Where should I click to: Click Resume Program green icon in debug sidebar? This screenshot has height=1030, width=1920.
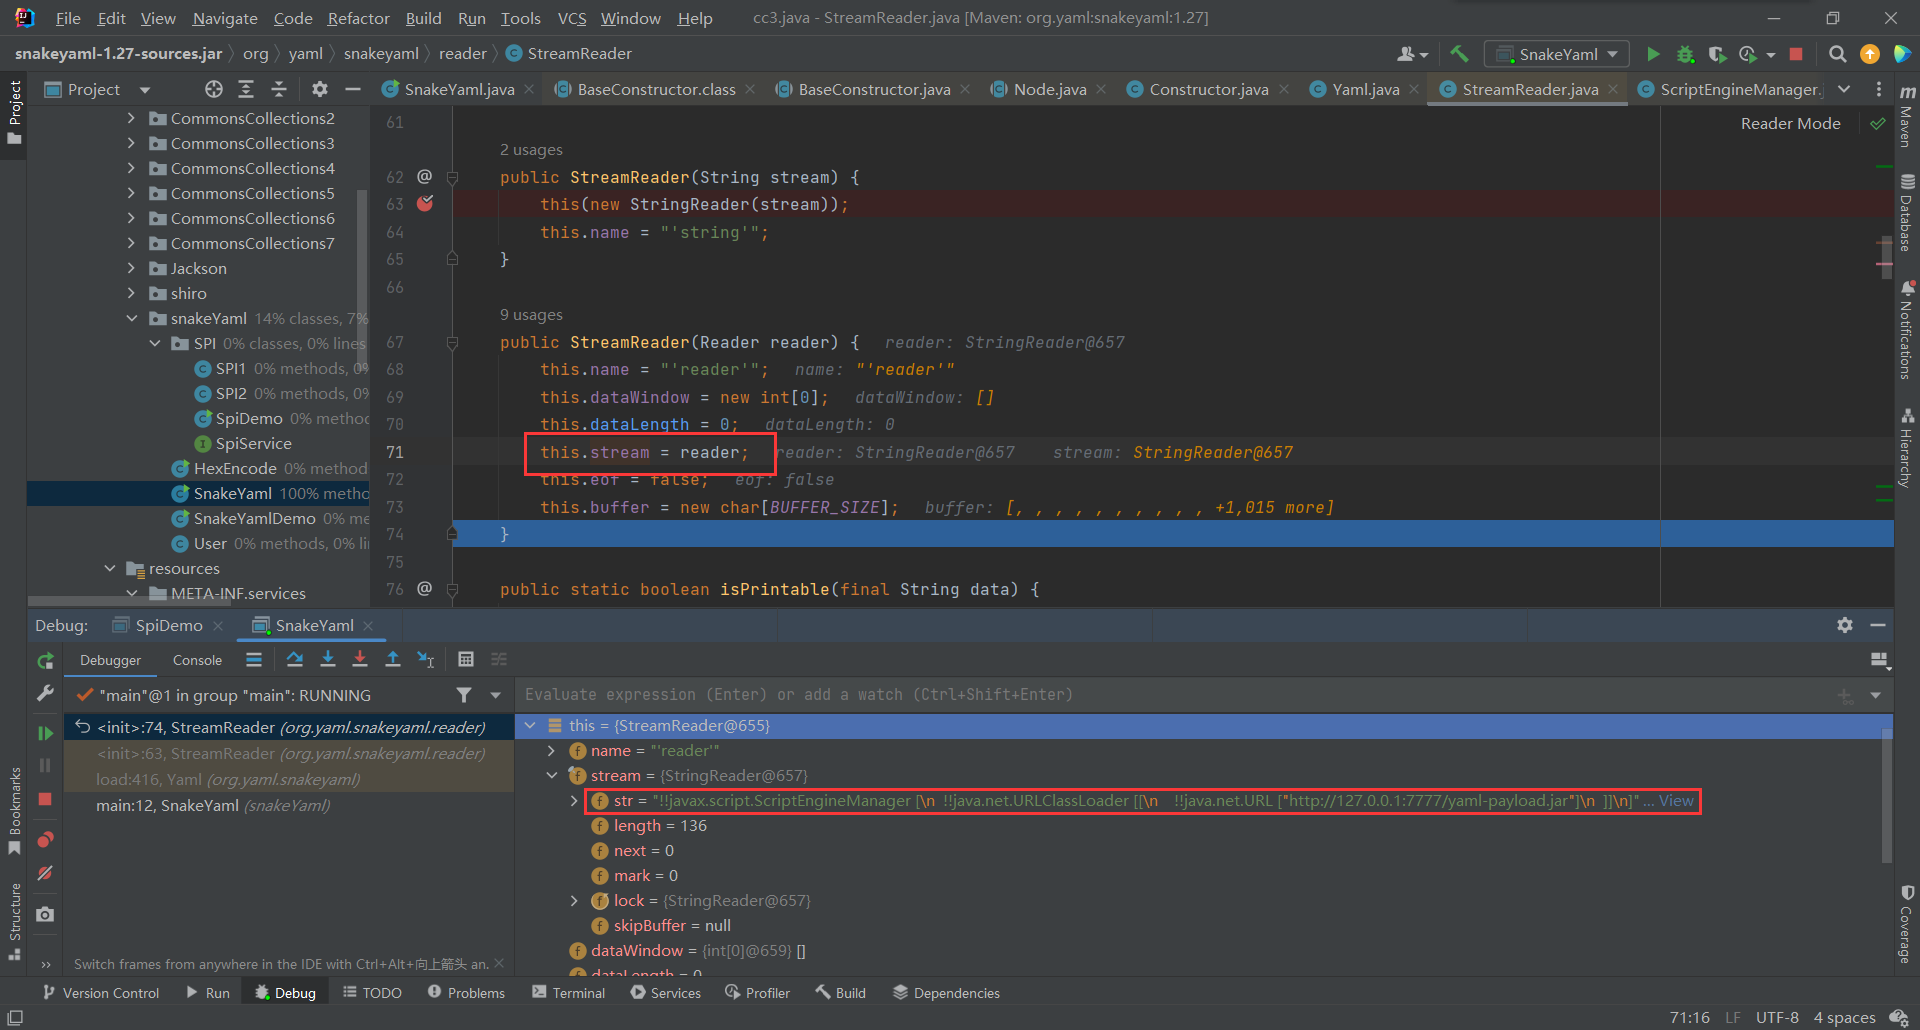coord(45,733)
